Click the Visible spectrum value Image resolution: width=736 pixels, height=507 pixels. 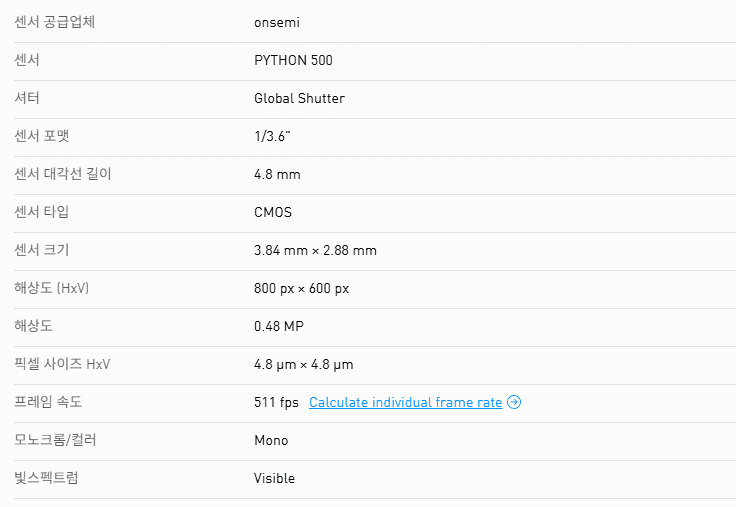[274, 478]
